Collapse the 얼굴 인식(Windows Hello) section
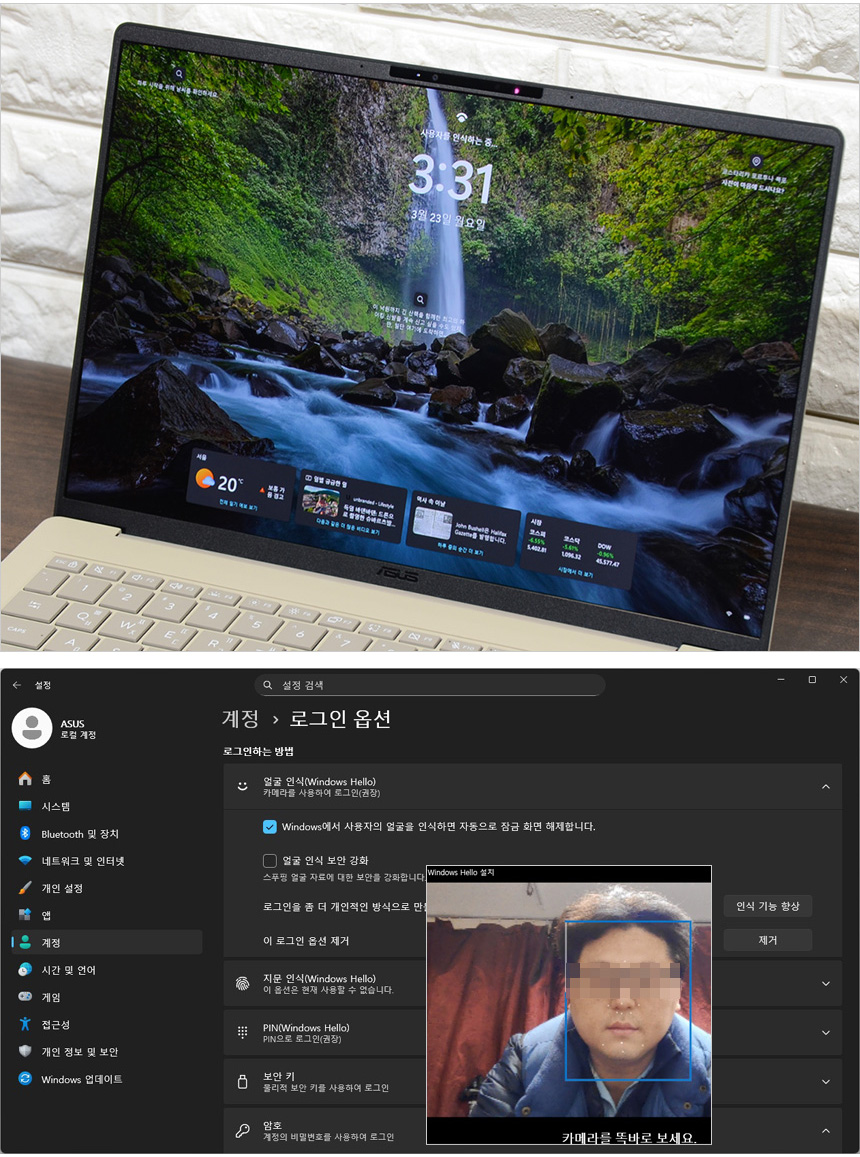Viewport: 860px width, 1157px height. [x=825, y=787]
